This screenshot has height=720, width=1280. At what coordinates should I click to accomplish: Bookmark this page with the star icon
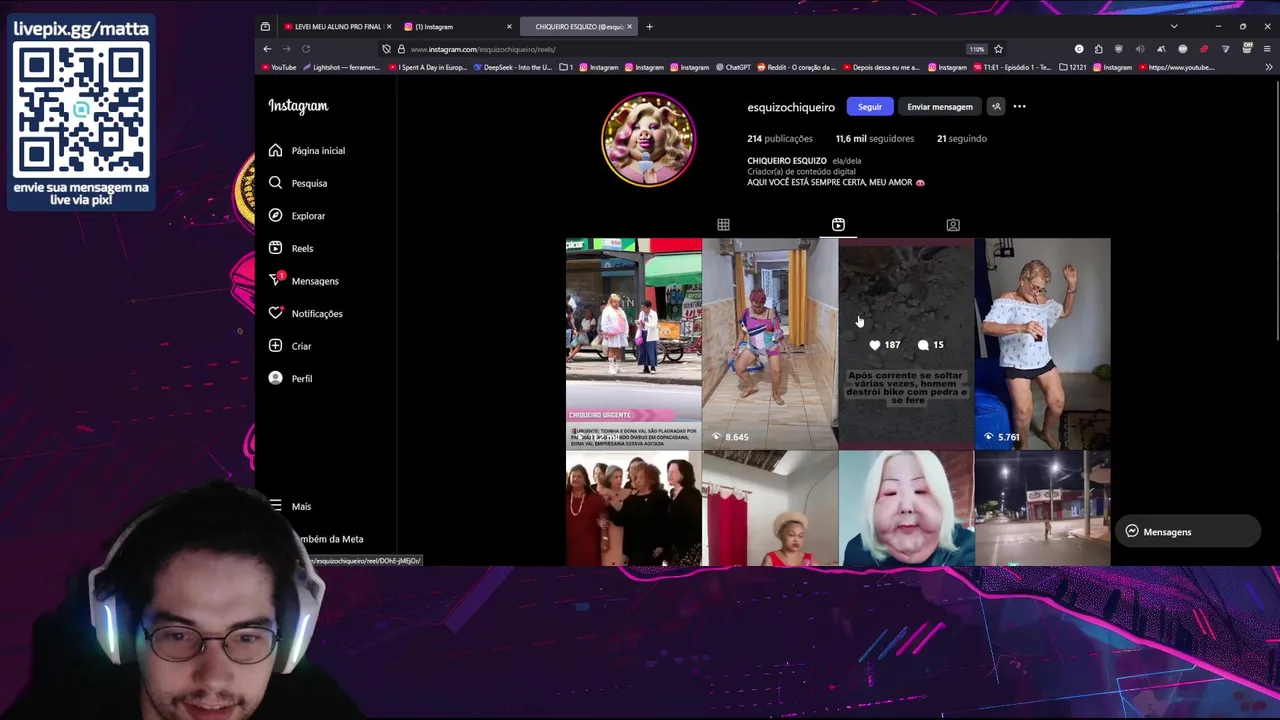point(998,49)
